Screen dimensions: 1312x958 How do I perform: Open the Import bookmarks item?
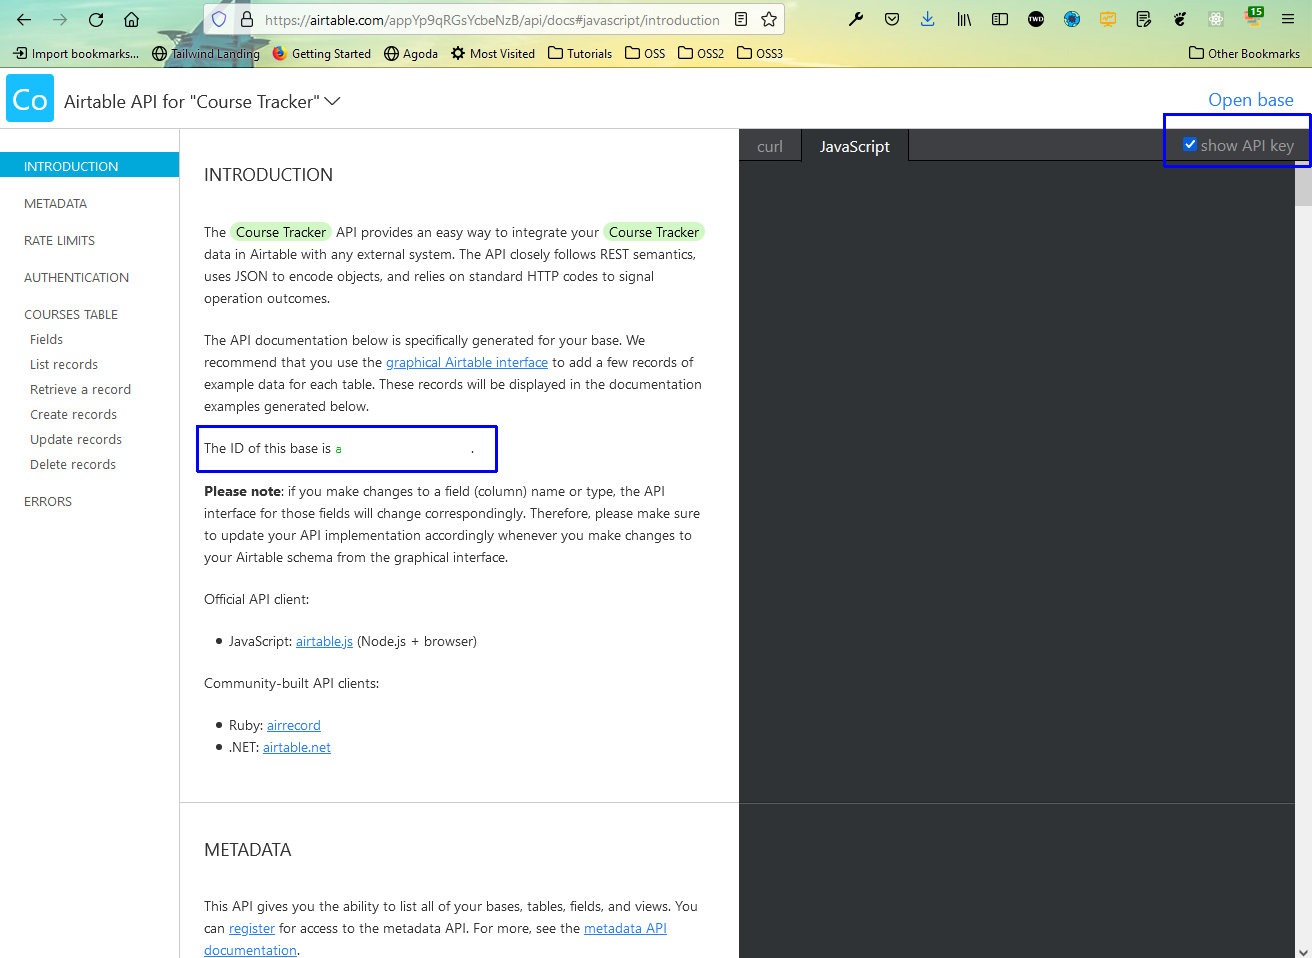76,53
